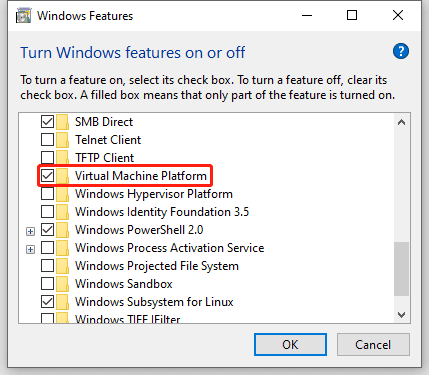Click the Telnet Client folder icon
This screenshot has width=429, height=375.
coord(62,140)
